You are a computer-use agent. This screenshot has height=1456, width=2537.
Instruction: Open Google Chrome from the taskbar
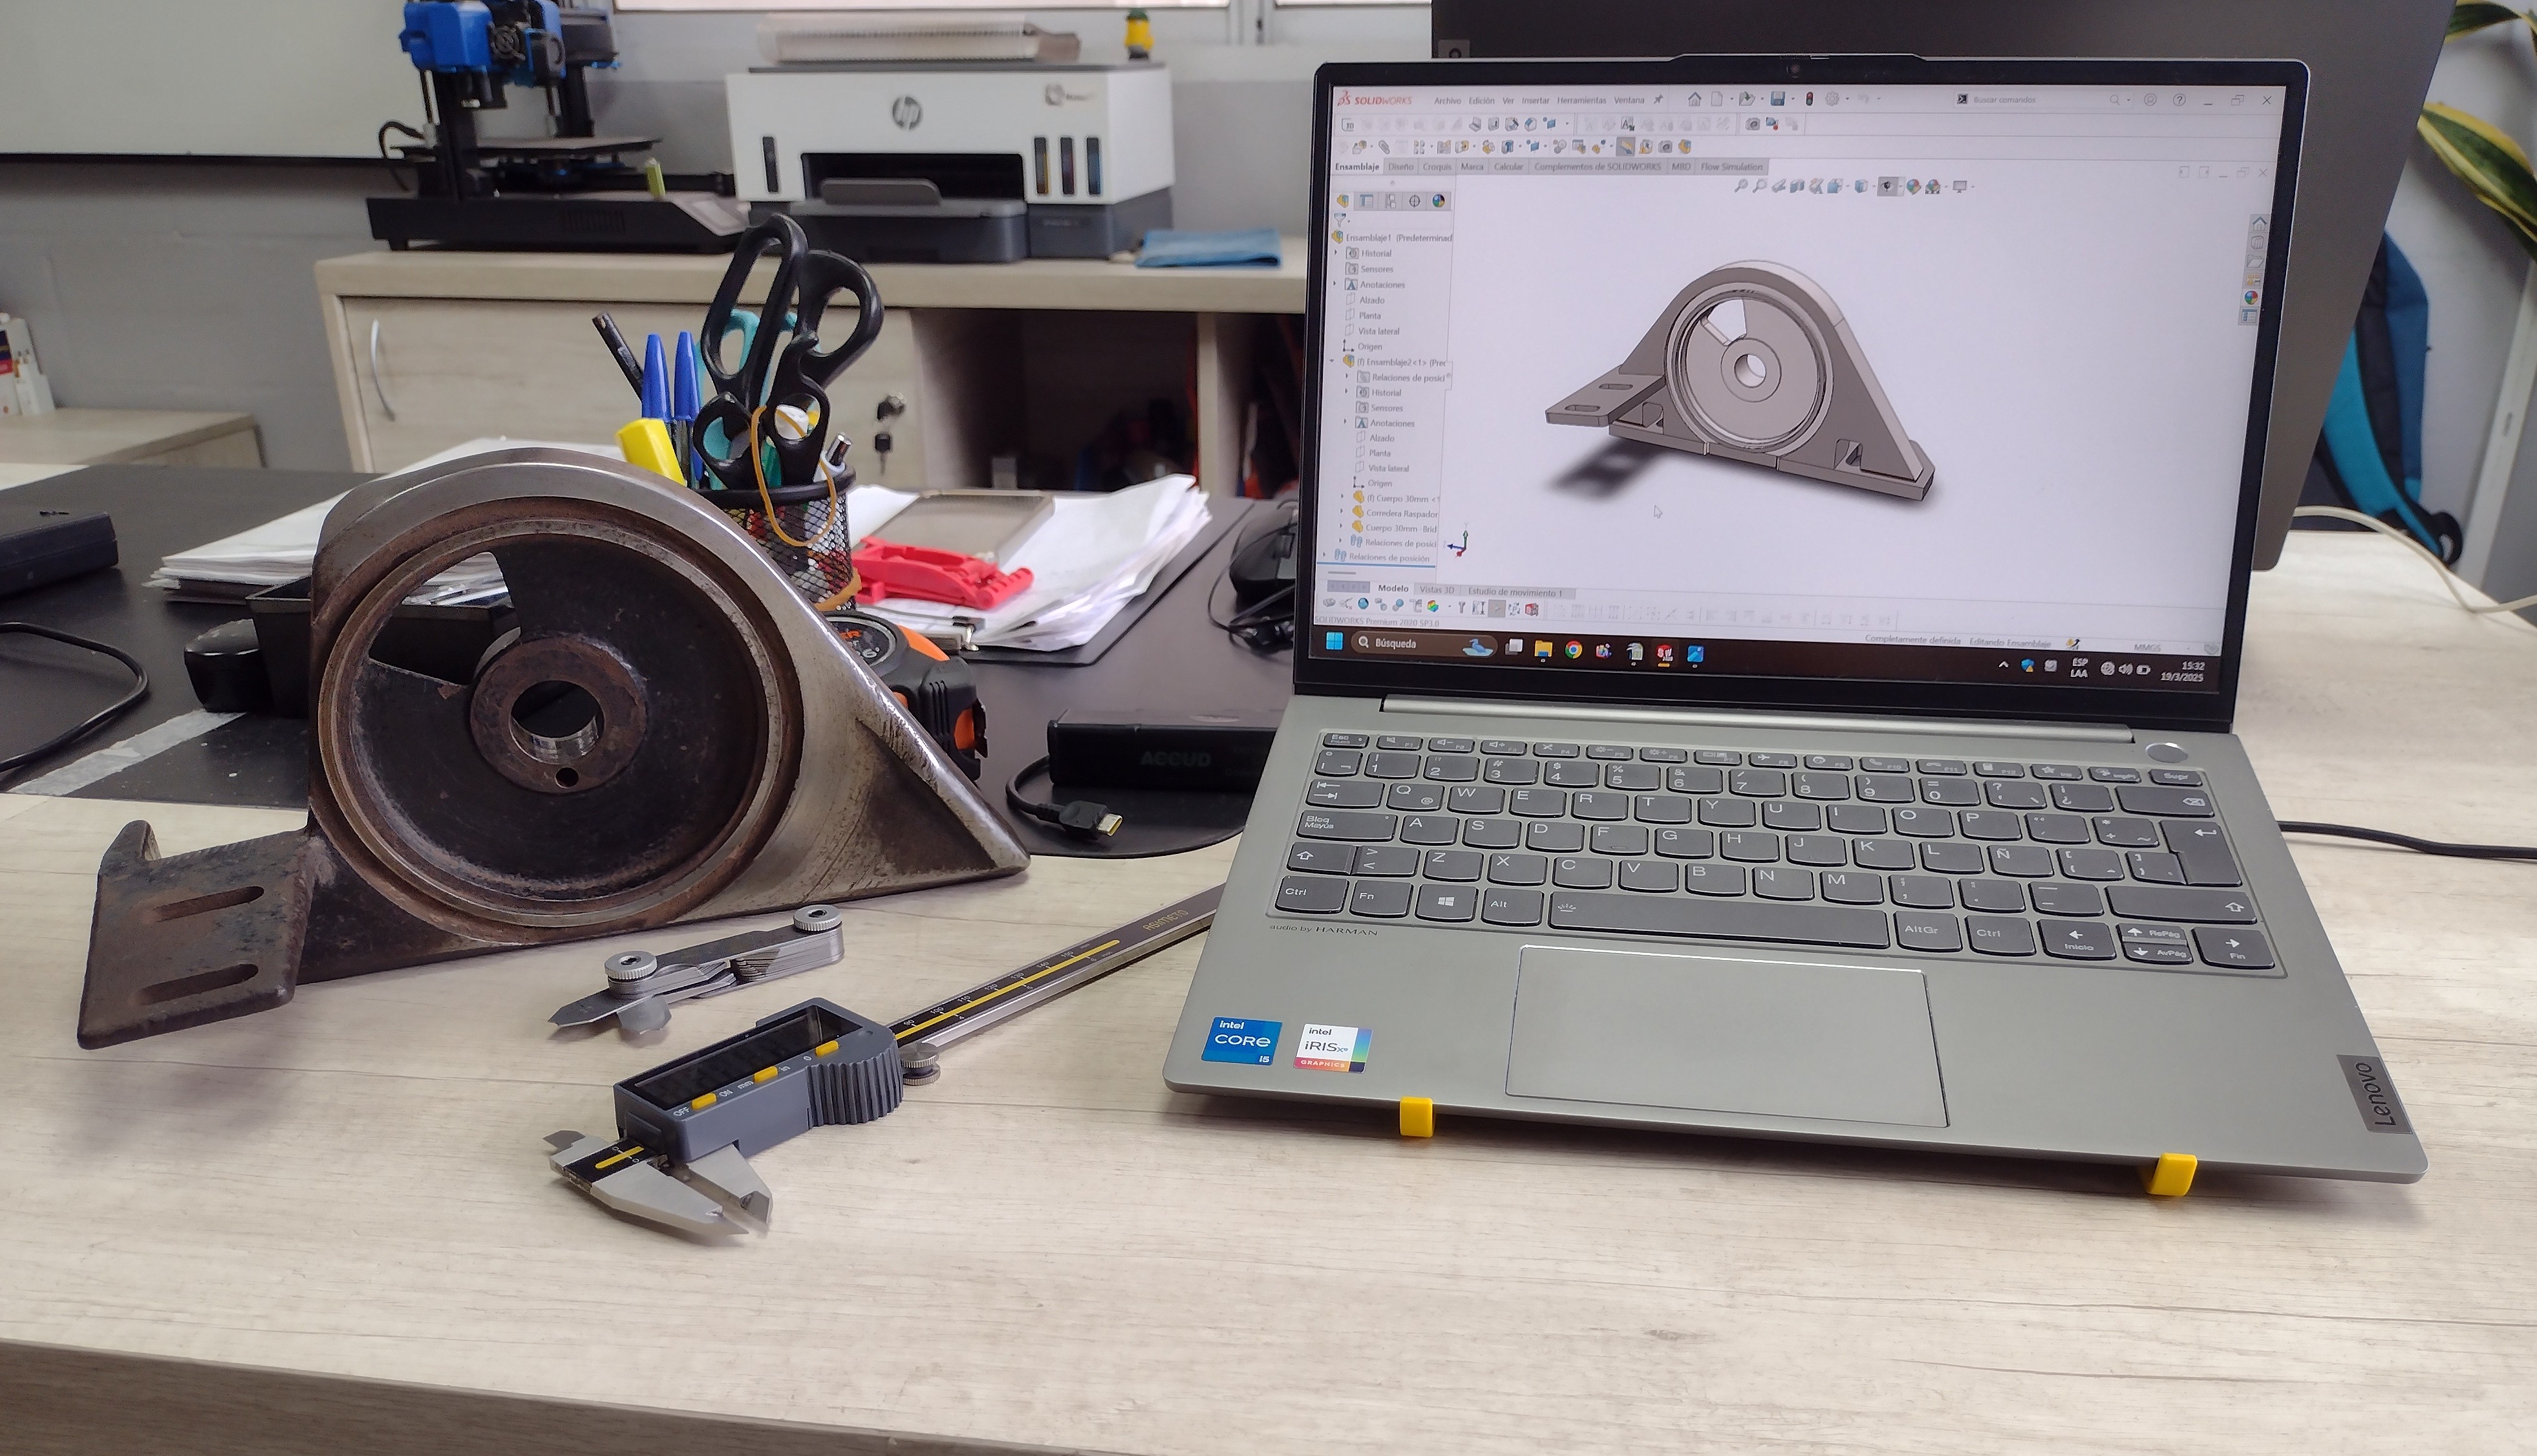[1573, 650]
